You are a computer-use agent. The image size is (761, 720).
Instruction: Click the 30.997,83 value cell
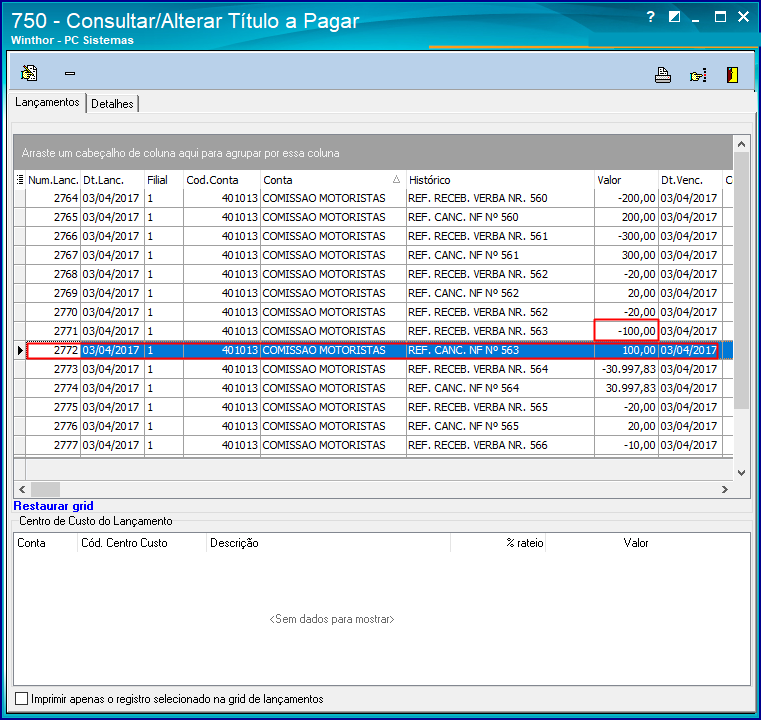coord(626,388)
